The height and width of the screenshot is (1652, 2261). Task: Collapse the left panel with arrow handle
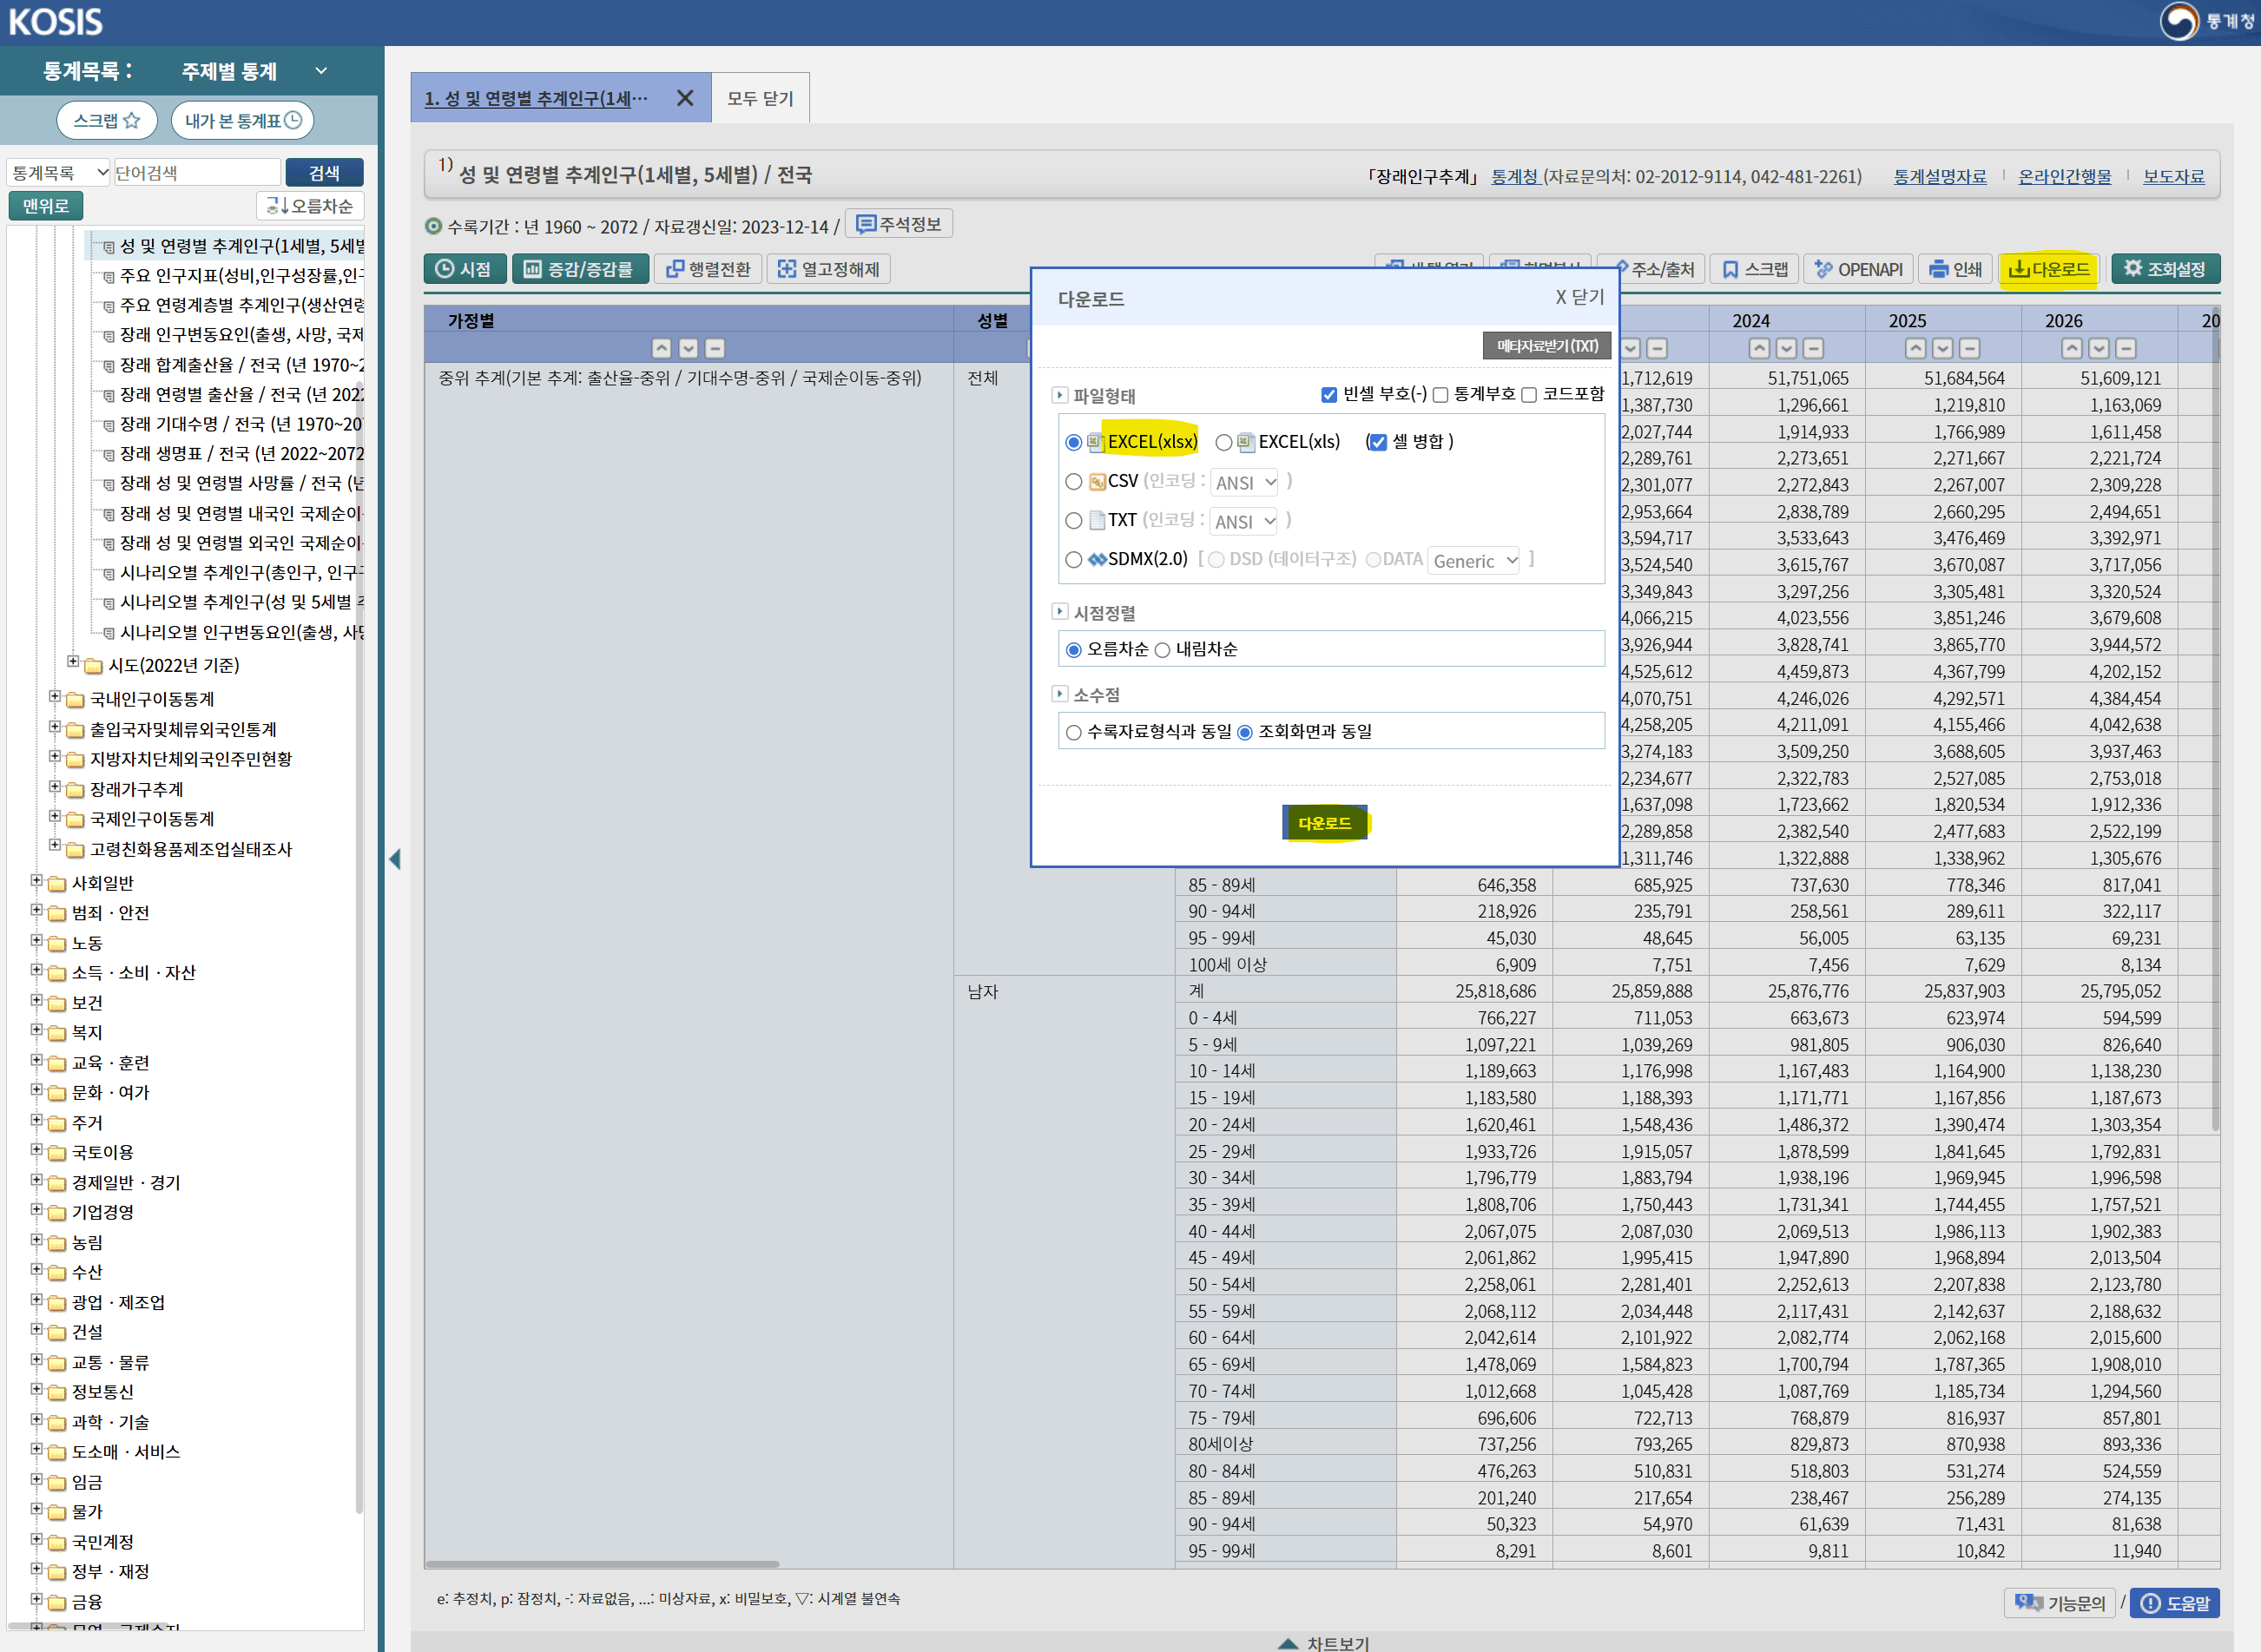(395, 859)
